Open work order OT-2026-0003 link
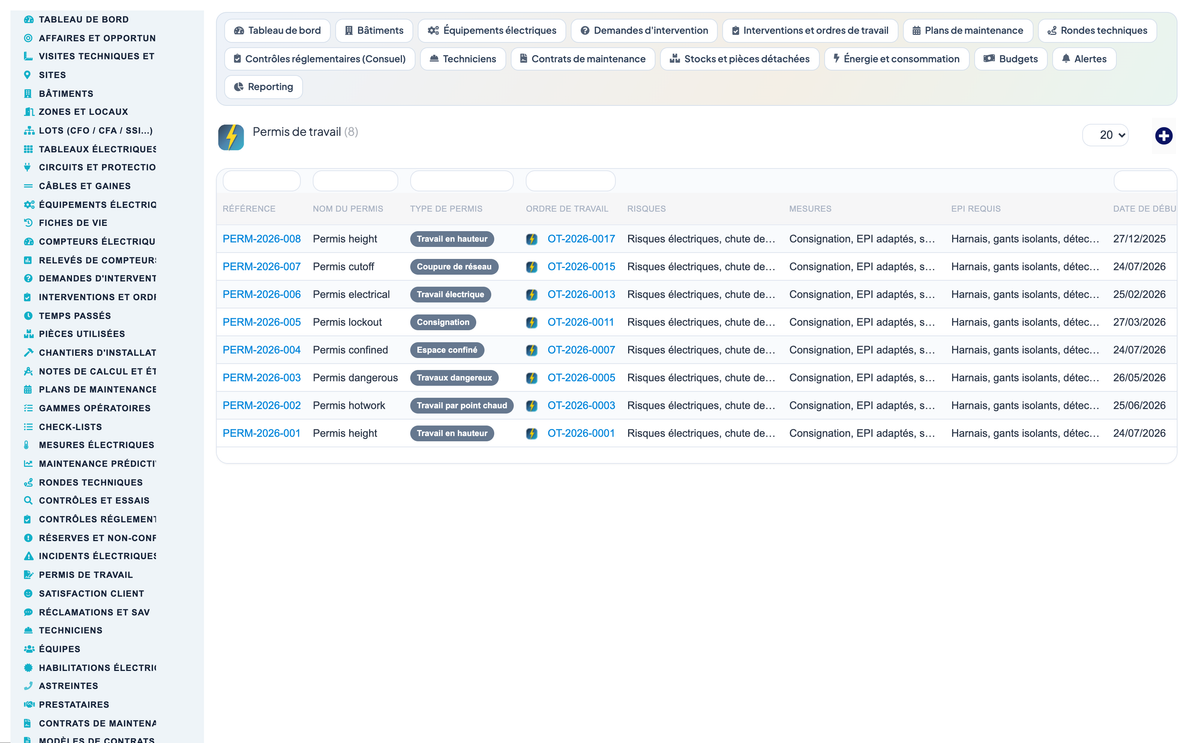The height and width of the screenshot is (743, 1200). tap(581, 406)
